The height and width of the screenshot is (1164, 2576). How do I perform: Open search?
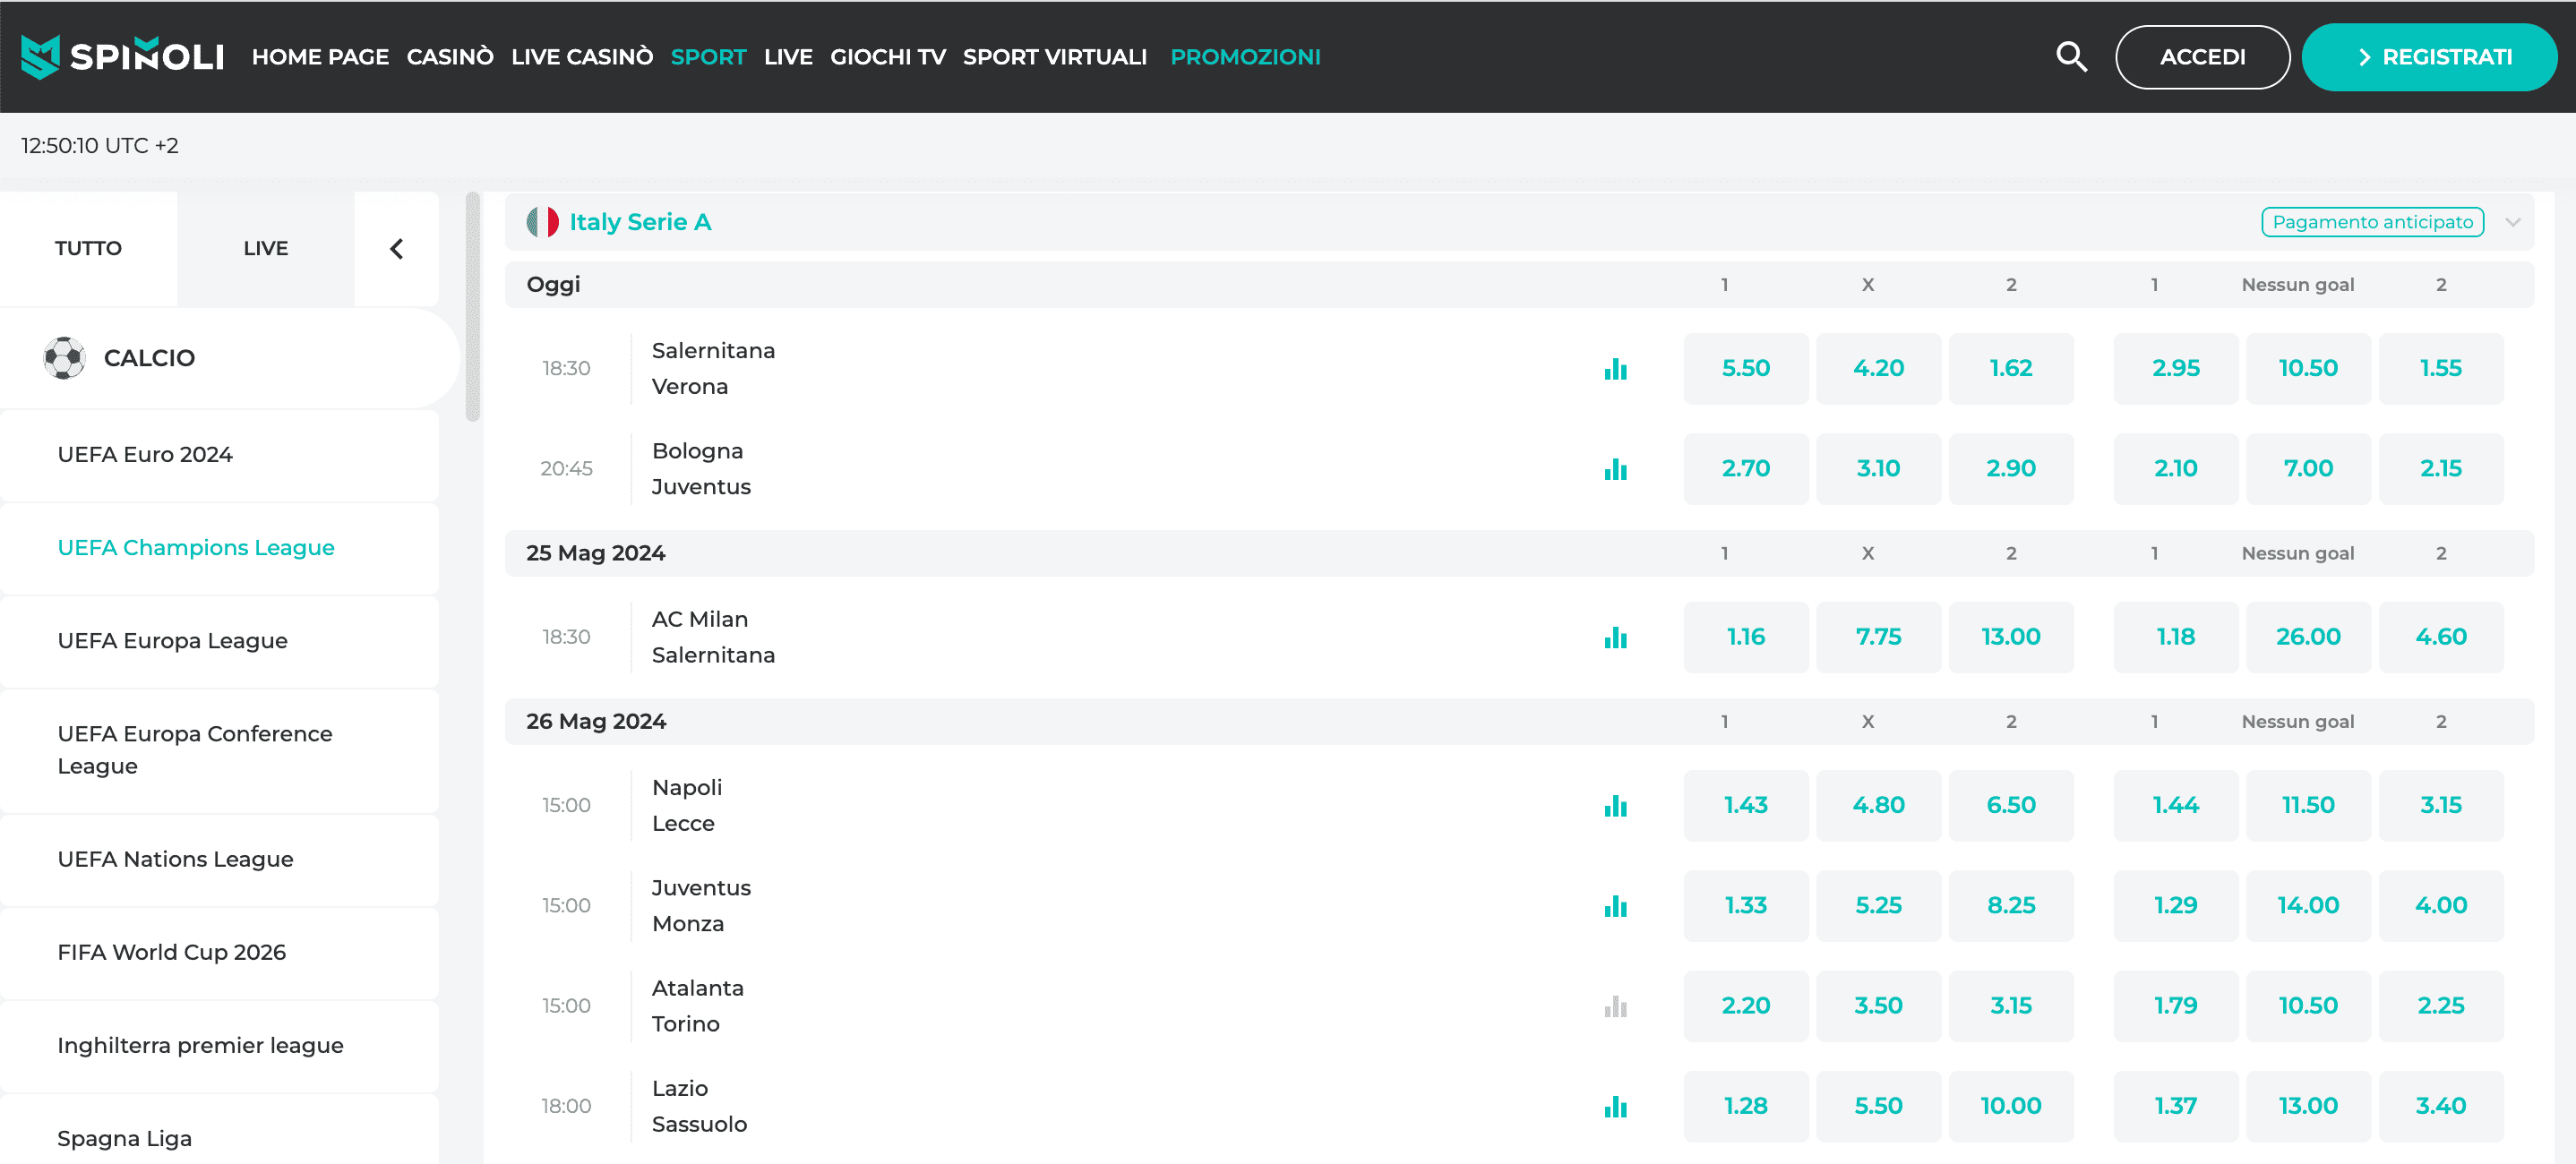2071,57
